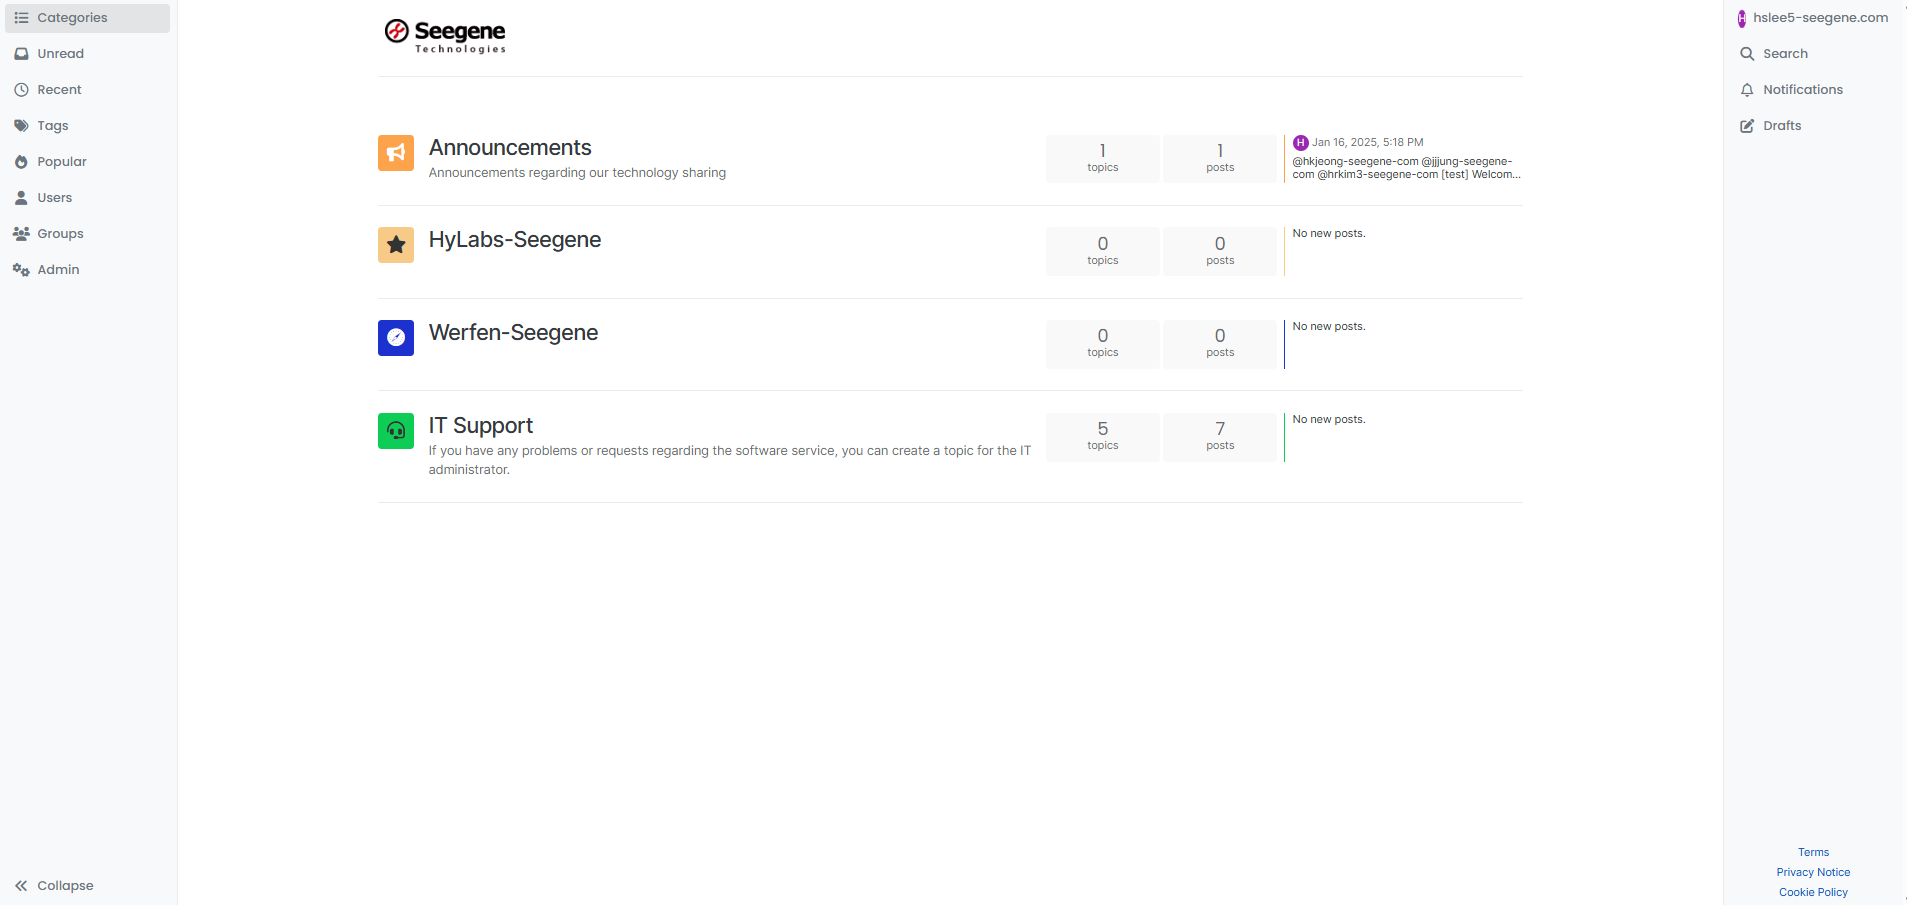Open the Admin panel

coord(58,270)
